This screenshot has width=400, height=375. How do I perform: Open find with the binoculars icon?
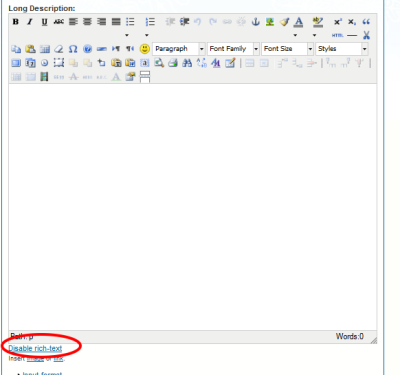pyautogui.click(x=187, y=63)
